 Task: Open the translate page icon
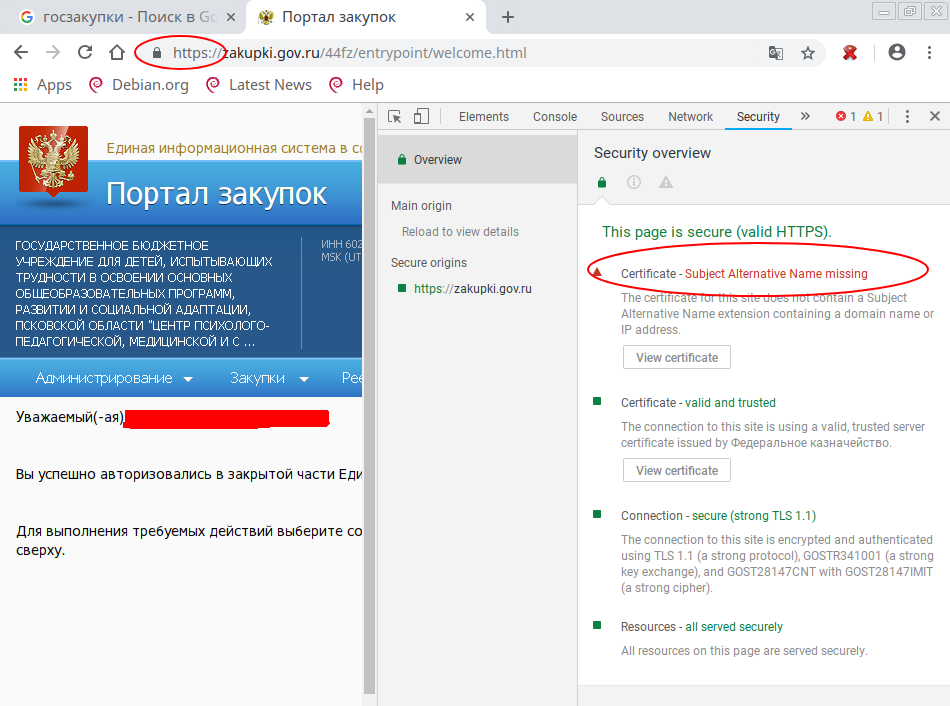776,53
